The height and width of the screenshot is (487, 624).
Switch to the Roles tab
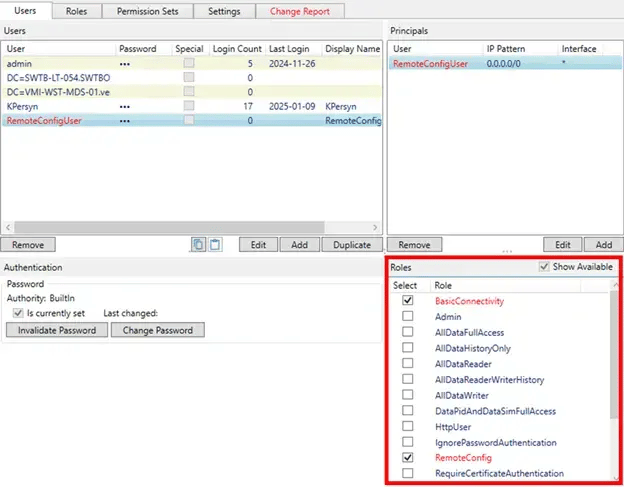[77, 11]
